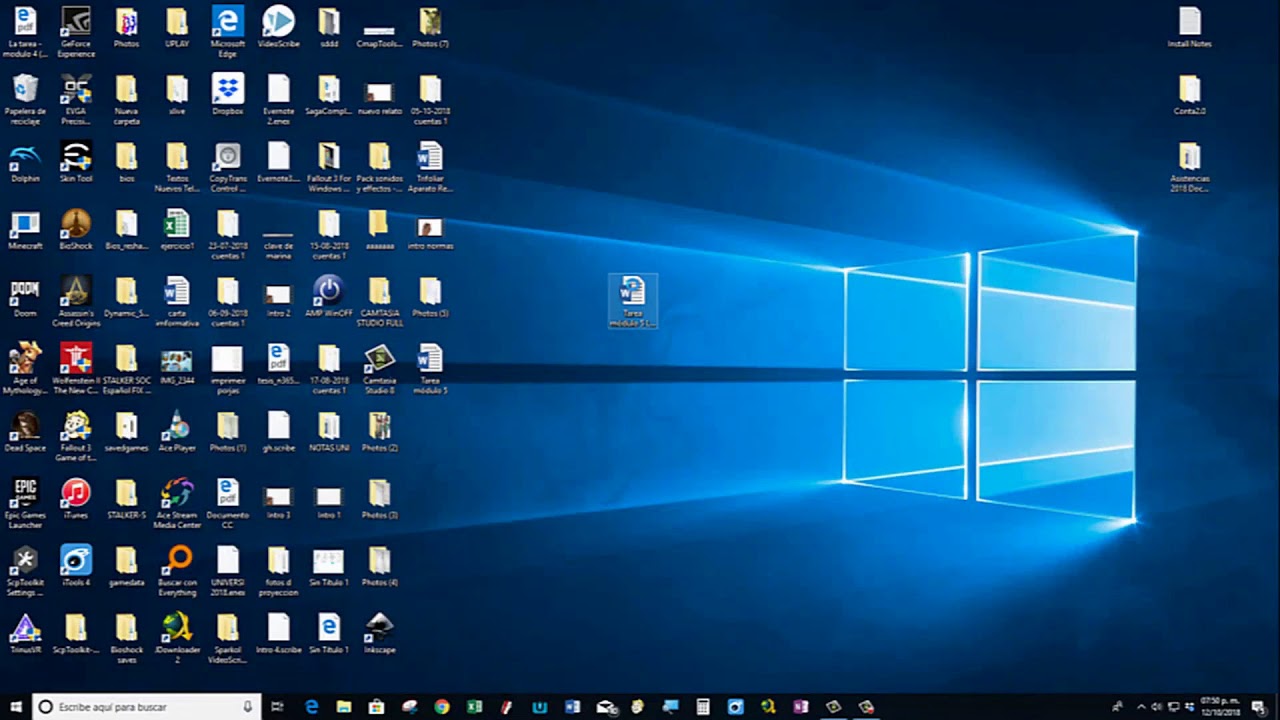Open Microsoft Store from the taskbar
This screenshot has height=720, width=1280.
pos(376,707)
